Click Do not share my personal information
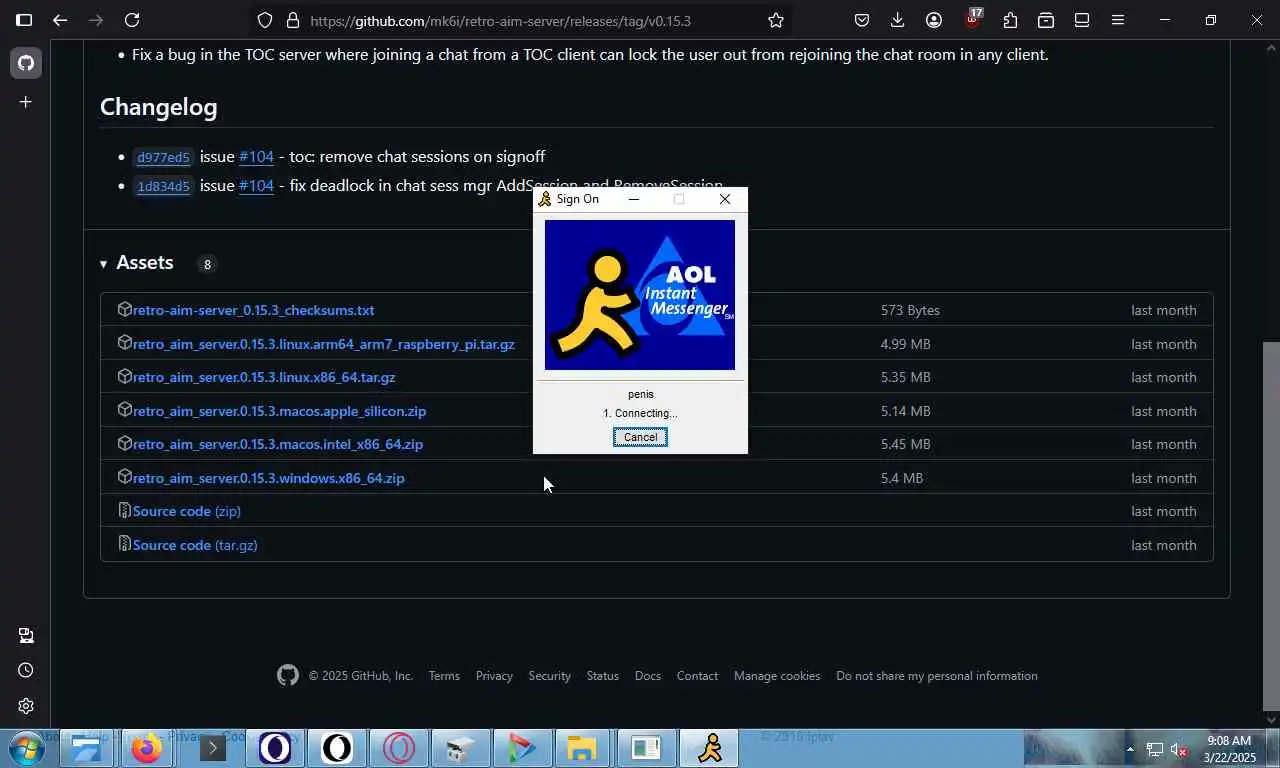1280x768 pixels. pyautogui.click(x=937, y=676)
